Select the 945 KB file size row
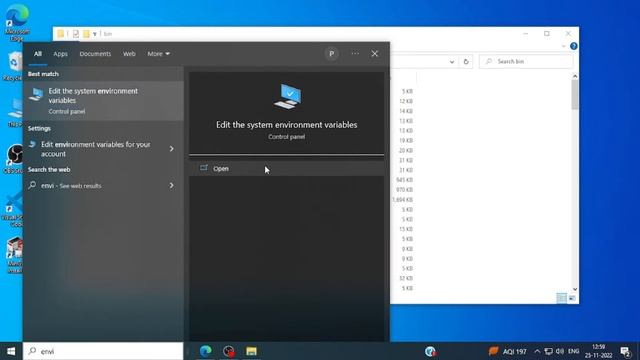Viewport: 640px width, 360px height. (404, 180)
